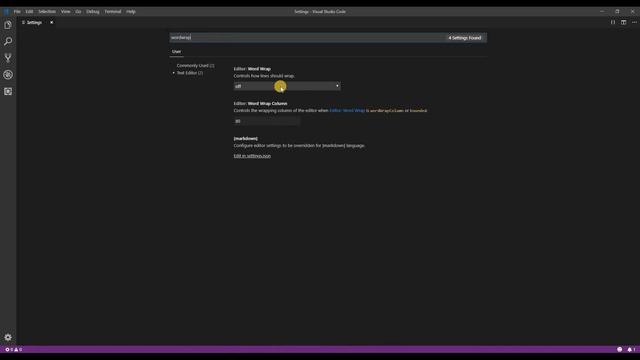Click 'Configure editor settings to be overridden' description
Viewport: 640px width, 360px height.
click(299, 146)
